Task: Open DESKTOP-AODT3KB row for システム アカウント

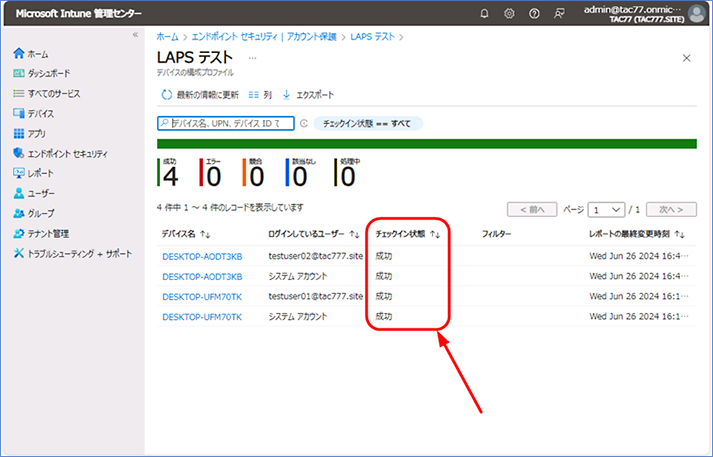Action: (x=202, y=276)
